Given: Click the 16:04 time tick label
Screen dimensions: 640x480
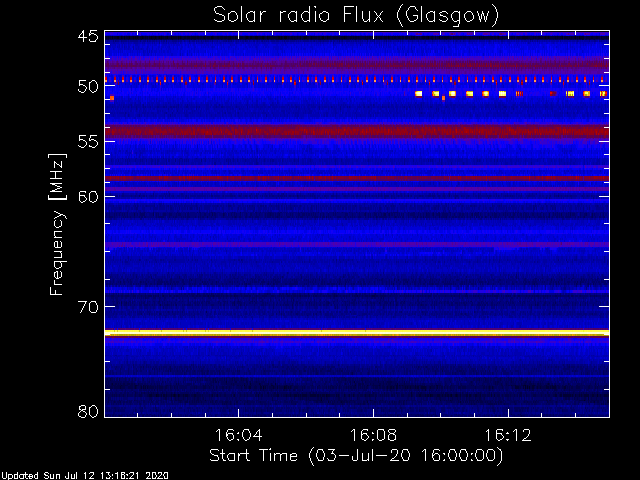Looking at the screenshot, I should coord(238,435).
